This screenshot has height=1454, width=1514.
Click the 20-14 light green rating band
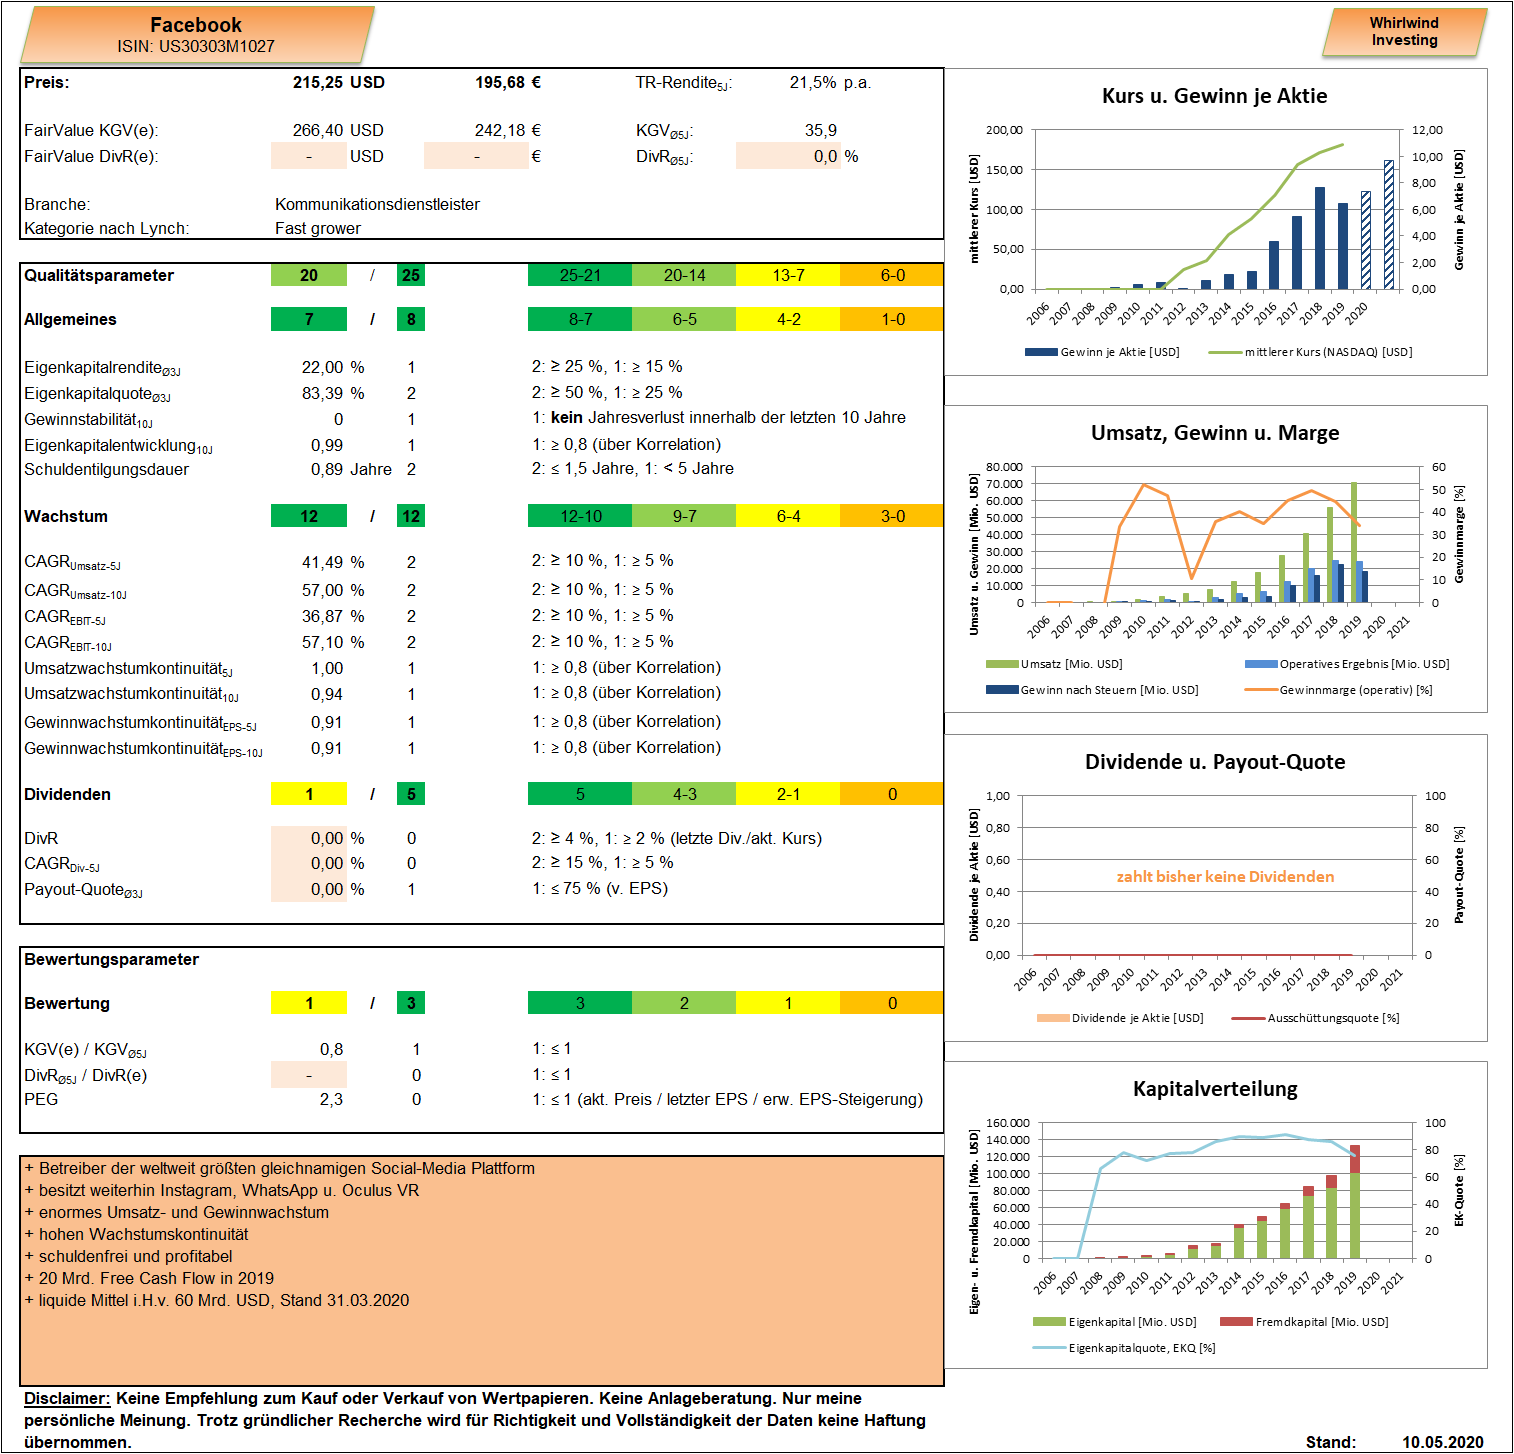(684, 275)
